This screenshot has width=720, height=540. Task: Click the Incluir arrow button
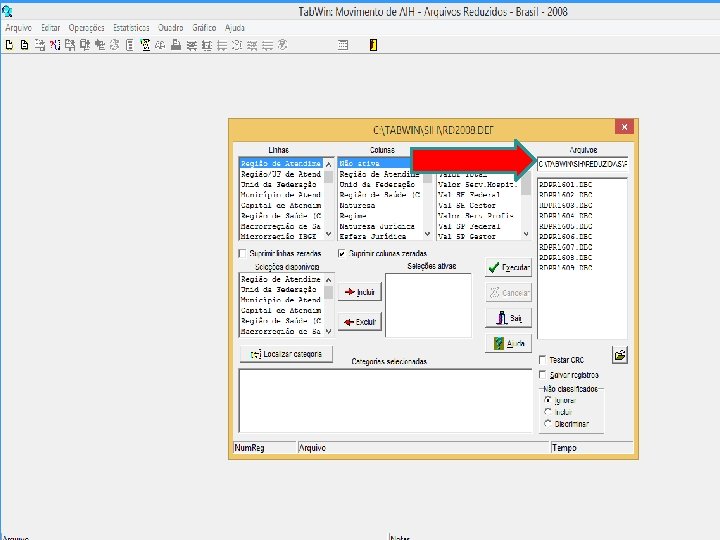pos(360,292)
